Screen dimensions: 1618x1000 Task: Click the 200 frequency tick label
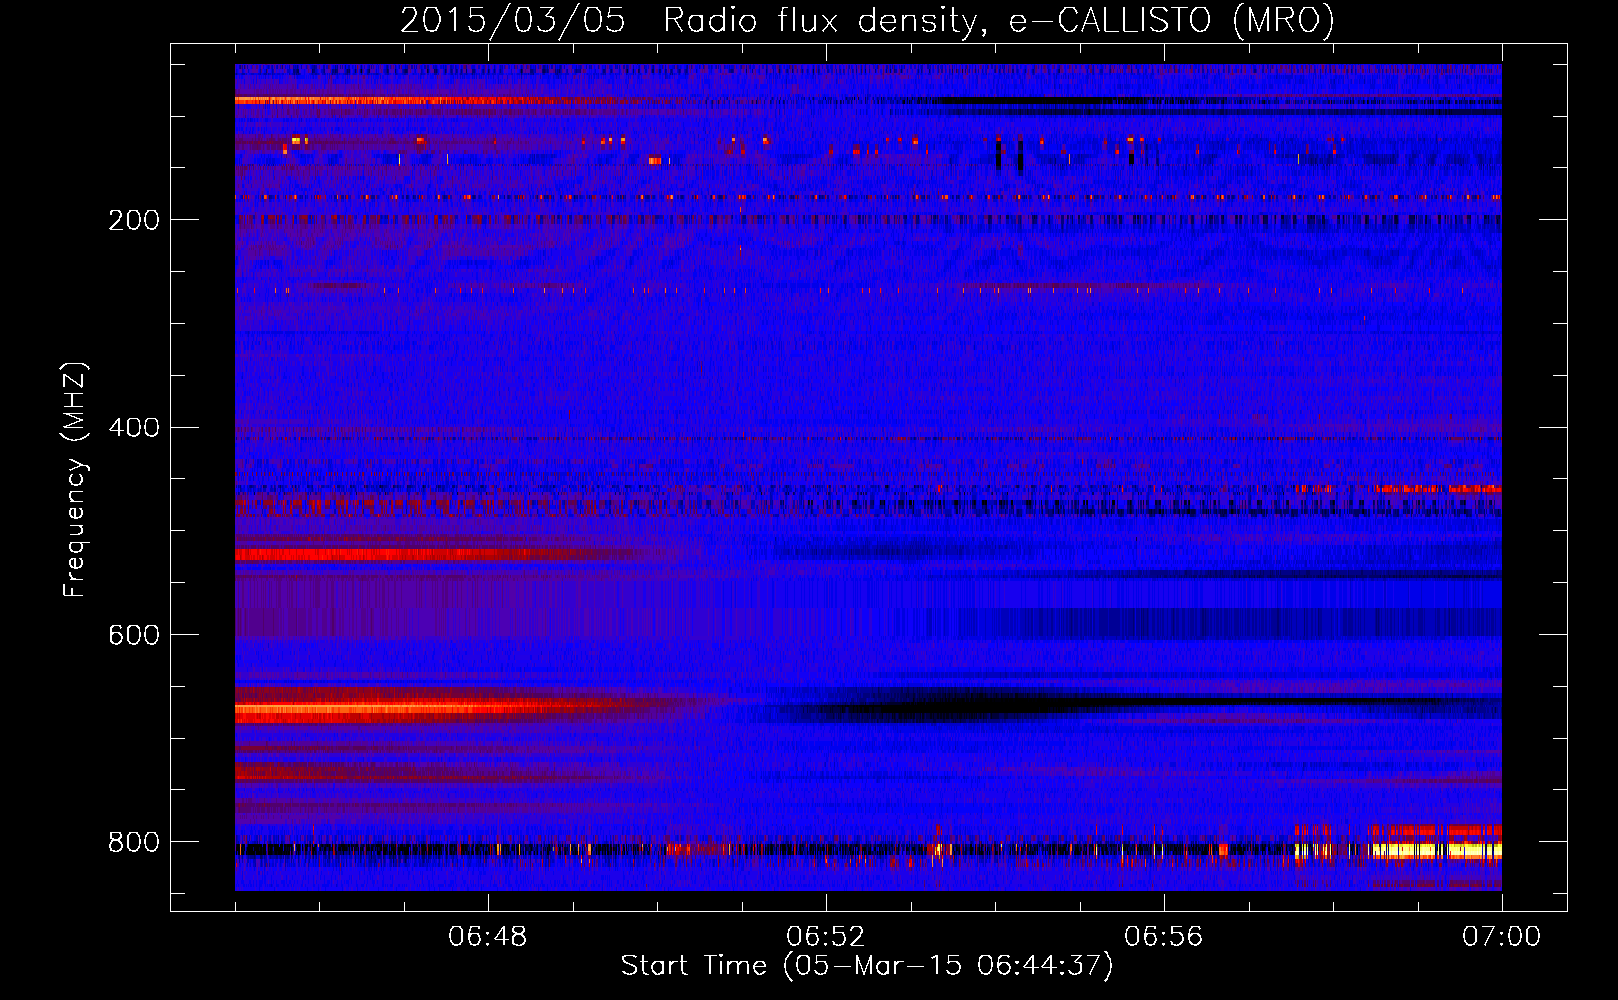tap(134, 220)
